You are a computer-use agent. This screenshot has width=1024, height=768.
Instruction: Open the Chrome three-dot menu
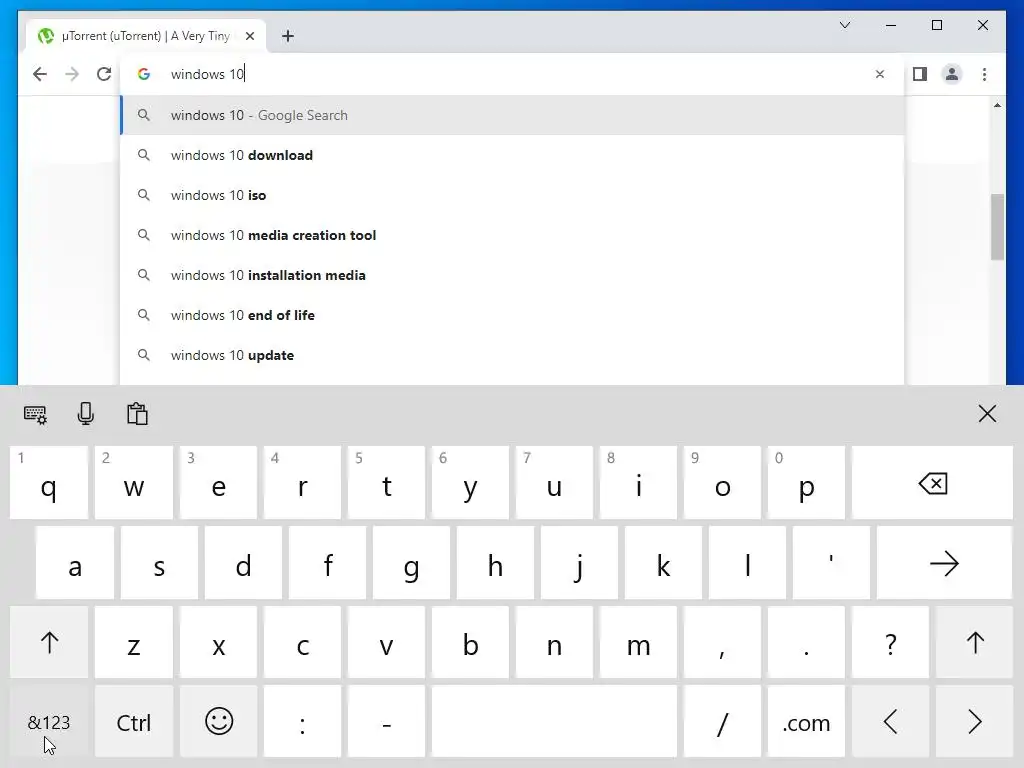pyautogui.click(x=984, y=74)
